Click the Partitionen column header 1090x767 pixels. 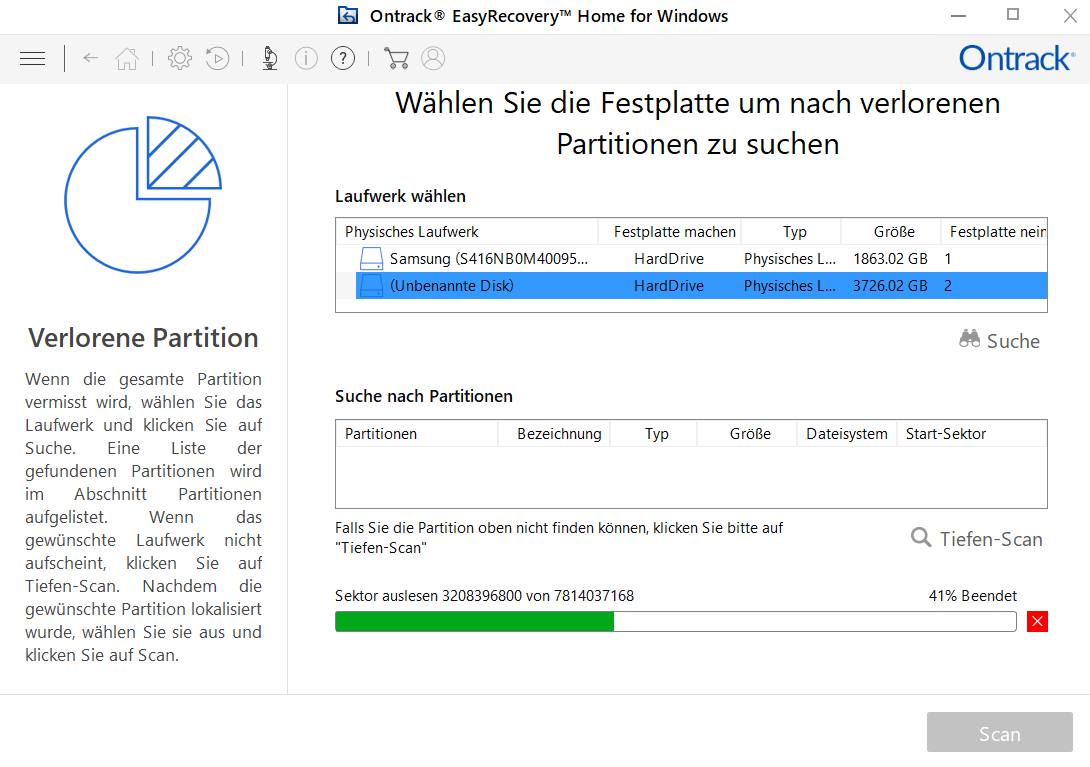click(x=417, y=433)
